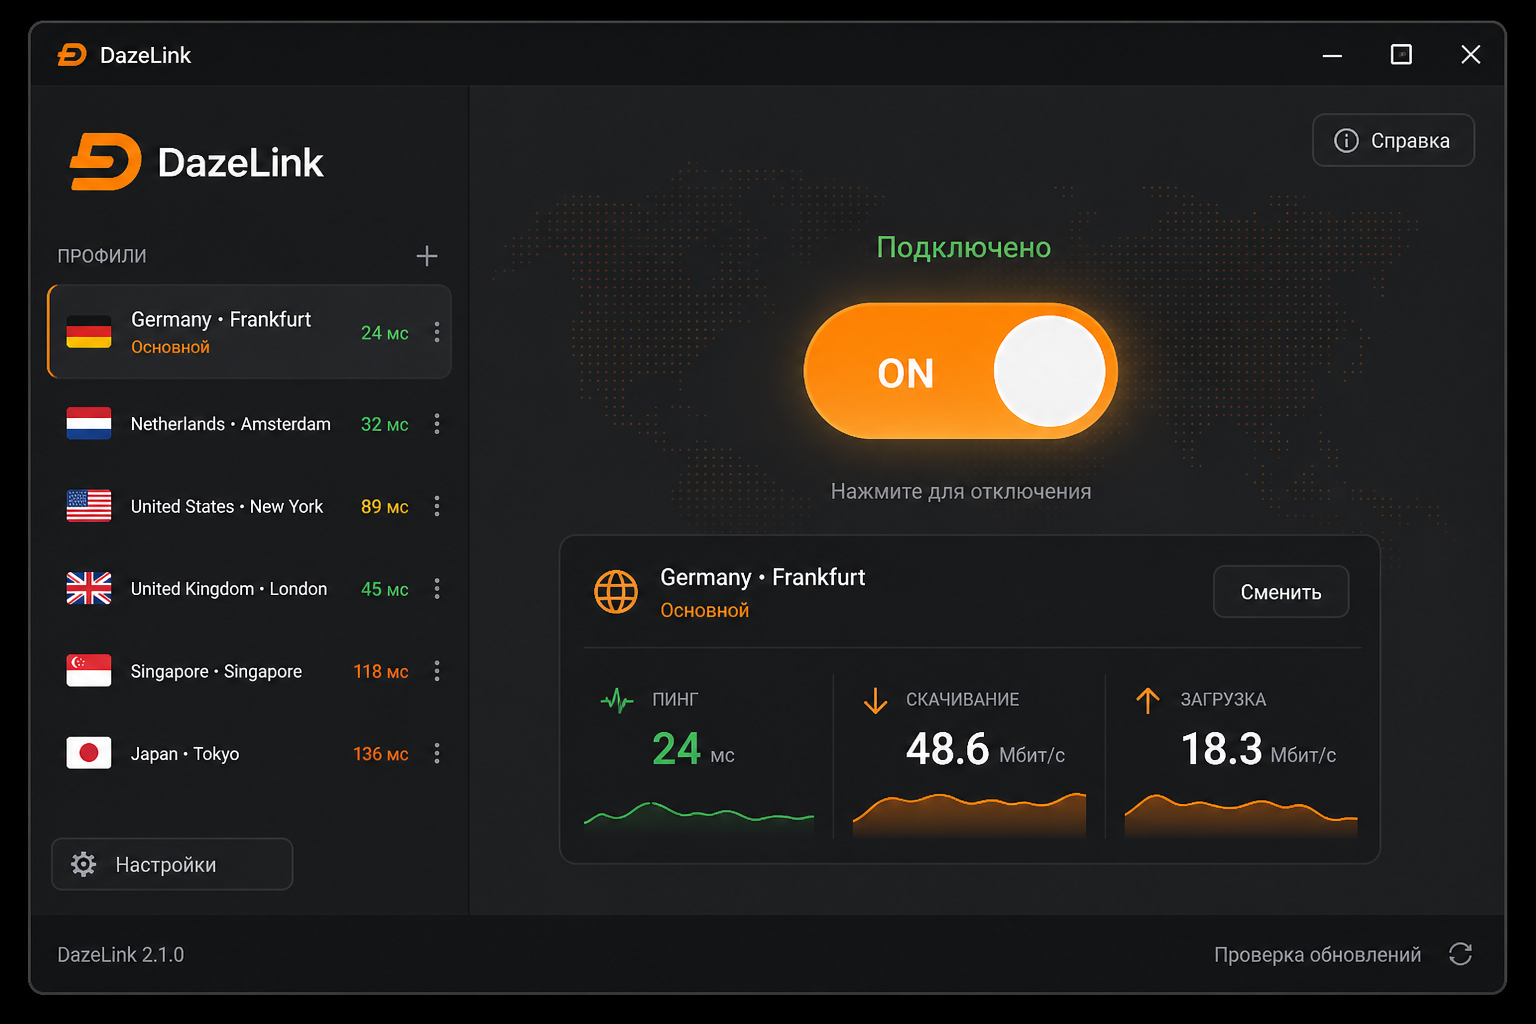This screenshot has width=1536, height=1024.
Task: Click the download arrow icon
Action: click(x=875, y=700)
